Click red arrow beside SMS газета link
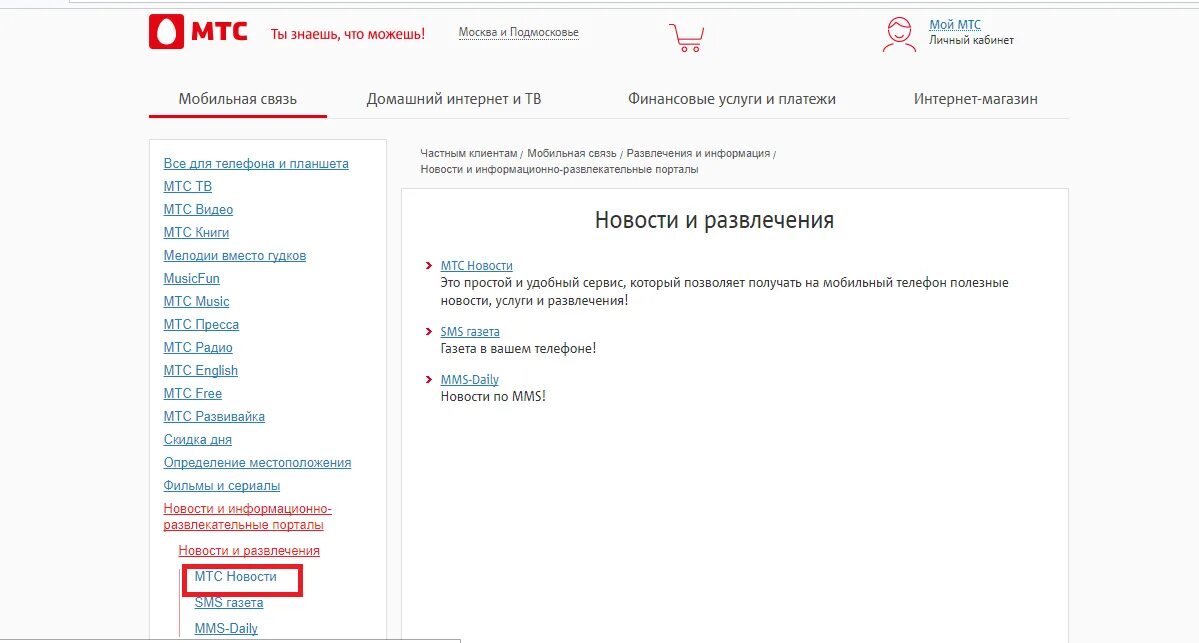 click(x=429, y=331)
